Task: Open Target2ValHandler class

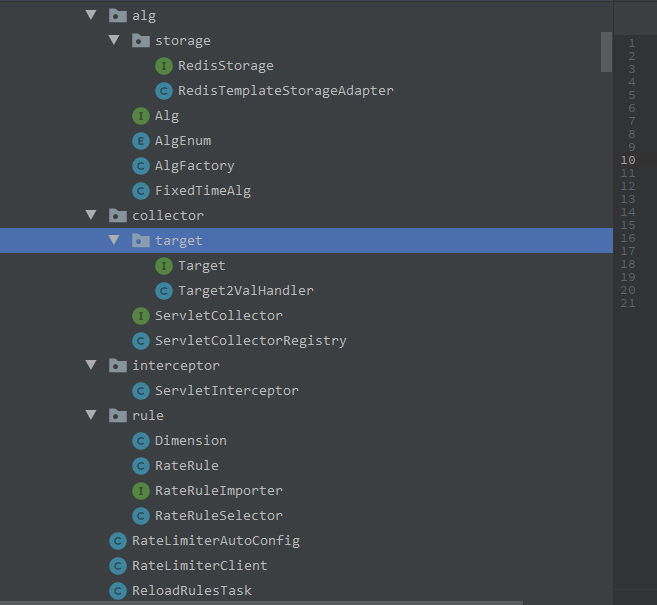Action: (x=246, y=290)
